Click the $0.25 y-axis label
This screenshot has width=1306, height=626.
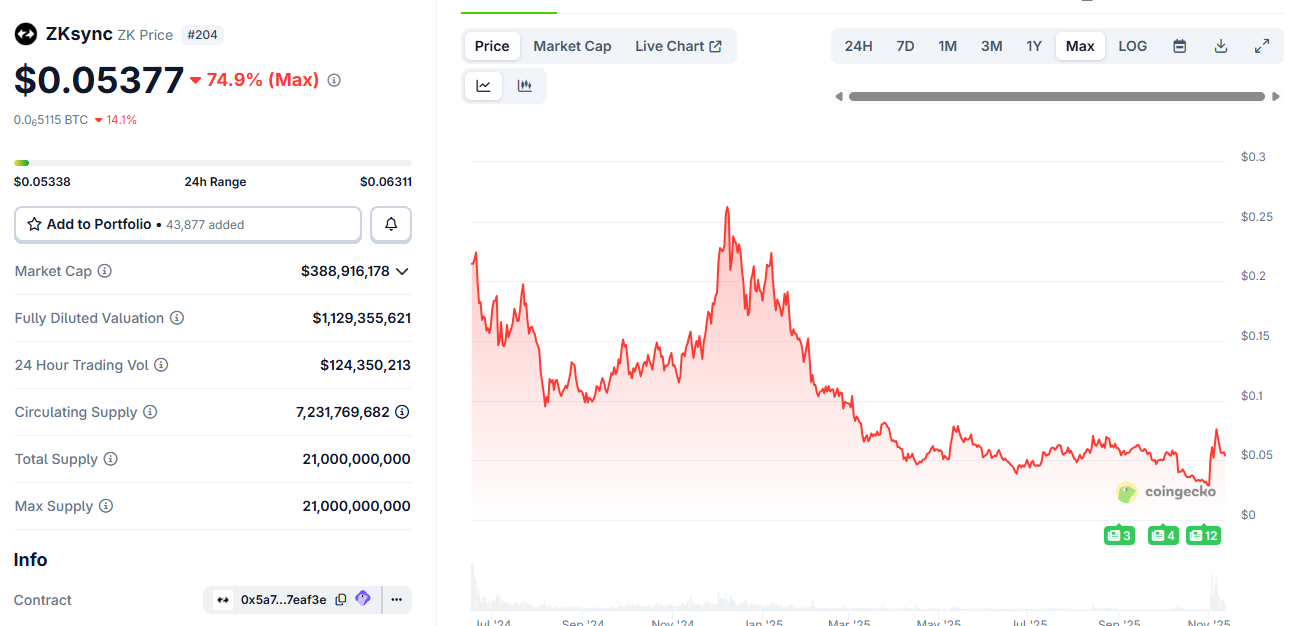pos(1255,217)
